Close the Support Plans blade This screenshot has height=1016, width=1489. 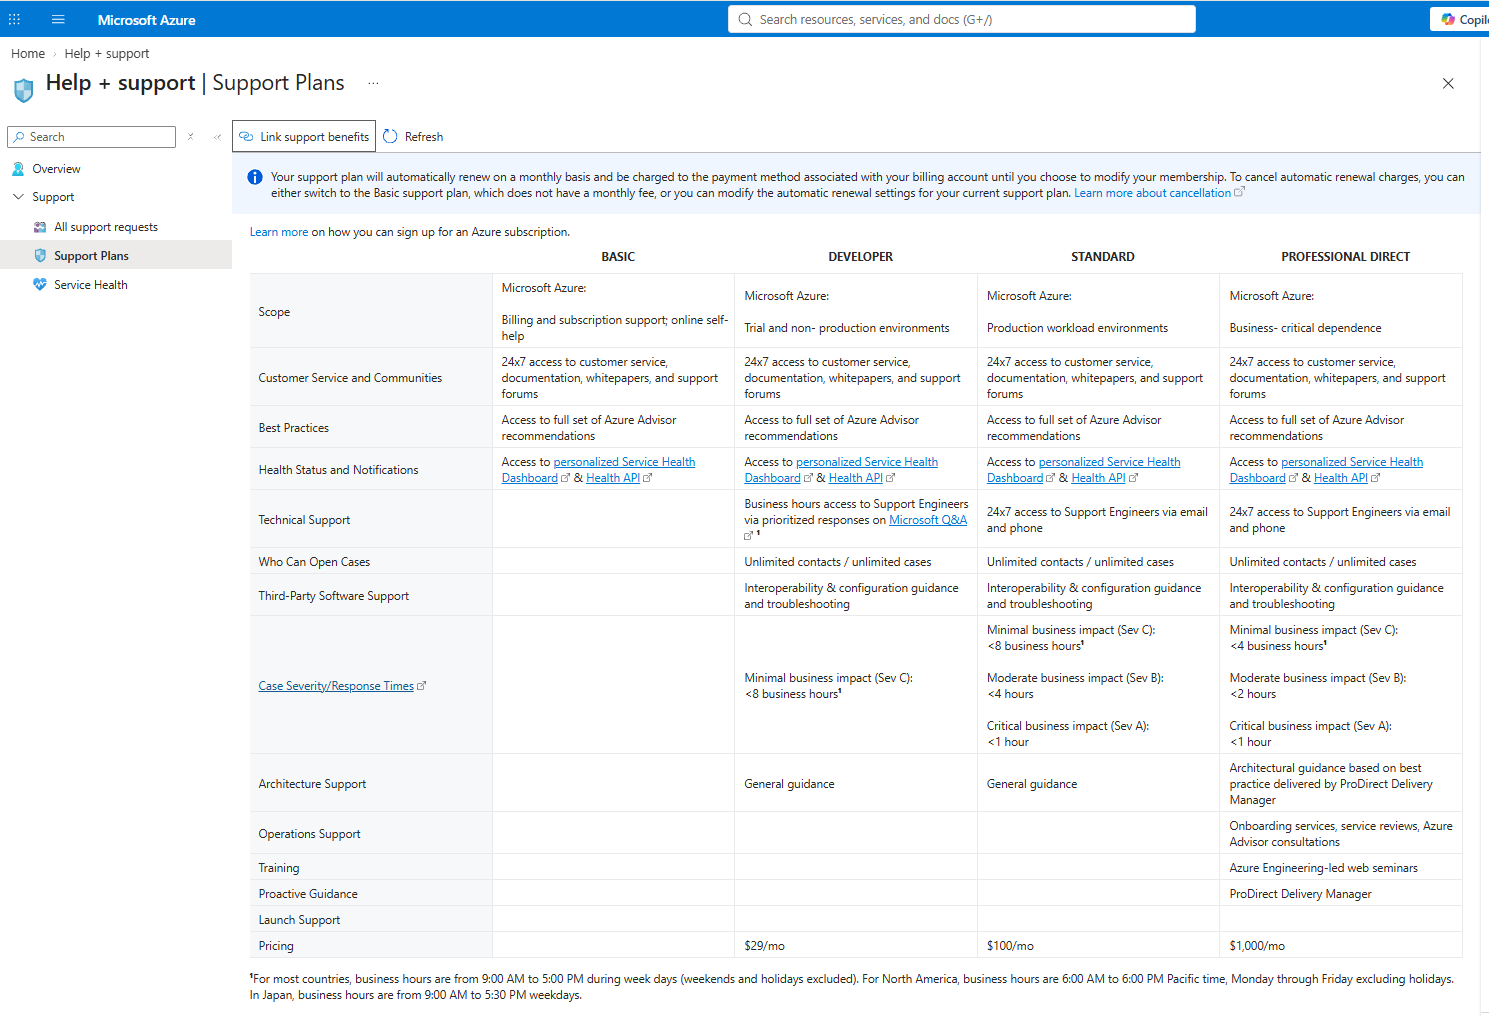pos(1448,84)
